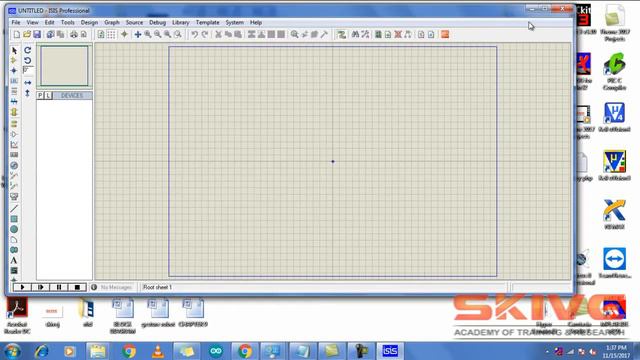
Task: Open the Help menu
Action: pos(256,22)
